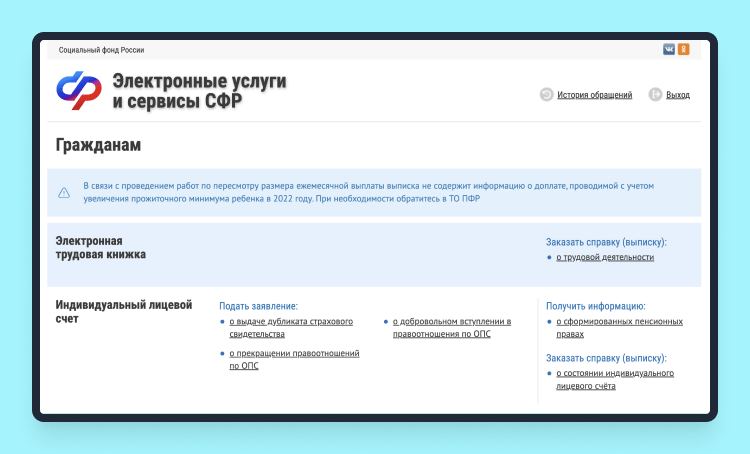Open the VK social network icon
This screenshot has width=750, height=454.
tap(669, 49)
